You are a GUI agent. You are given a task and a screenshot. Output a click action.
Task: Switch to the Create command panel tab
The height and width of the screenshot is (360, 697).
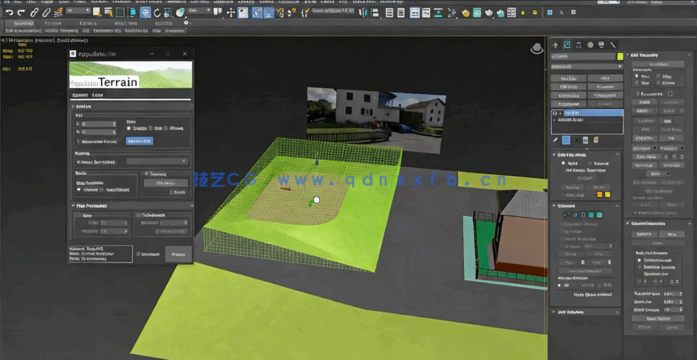pyautogui.click(x=555, y=45)
